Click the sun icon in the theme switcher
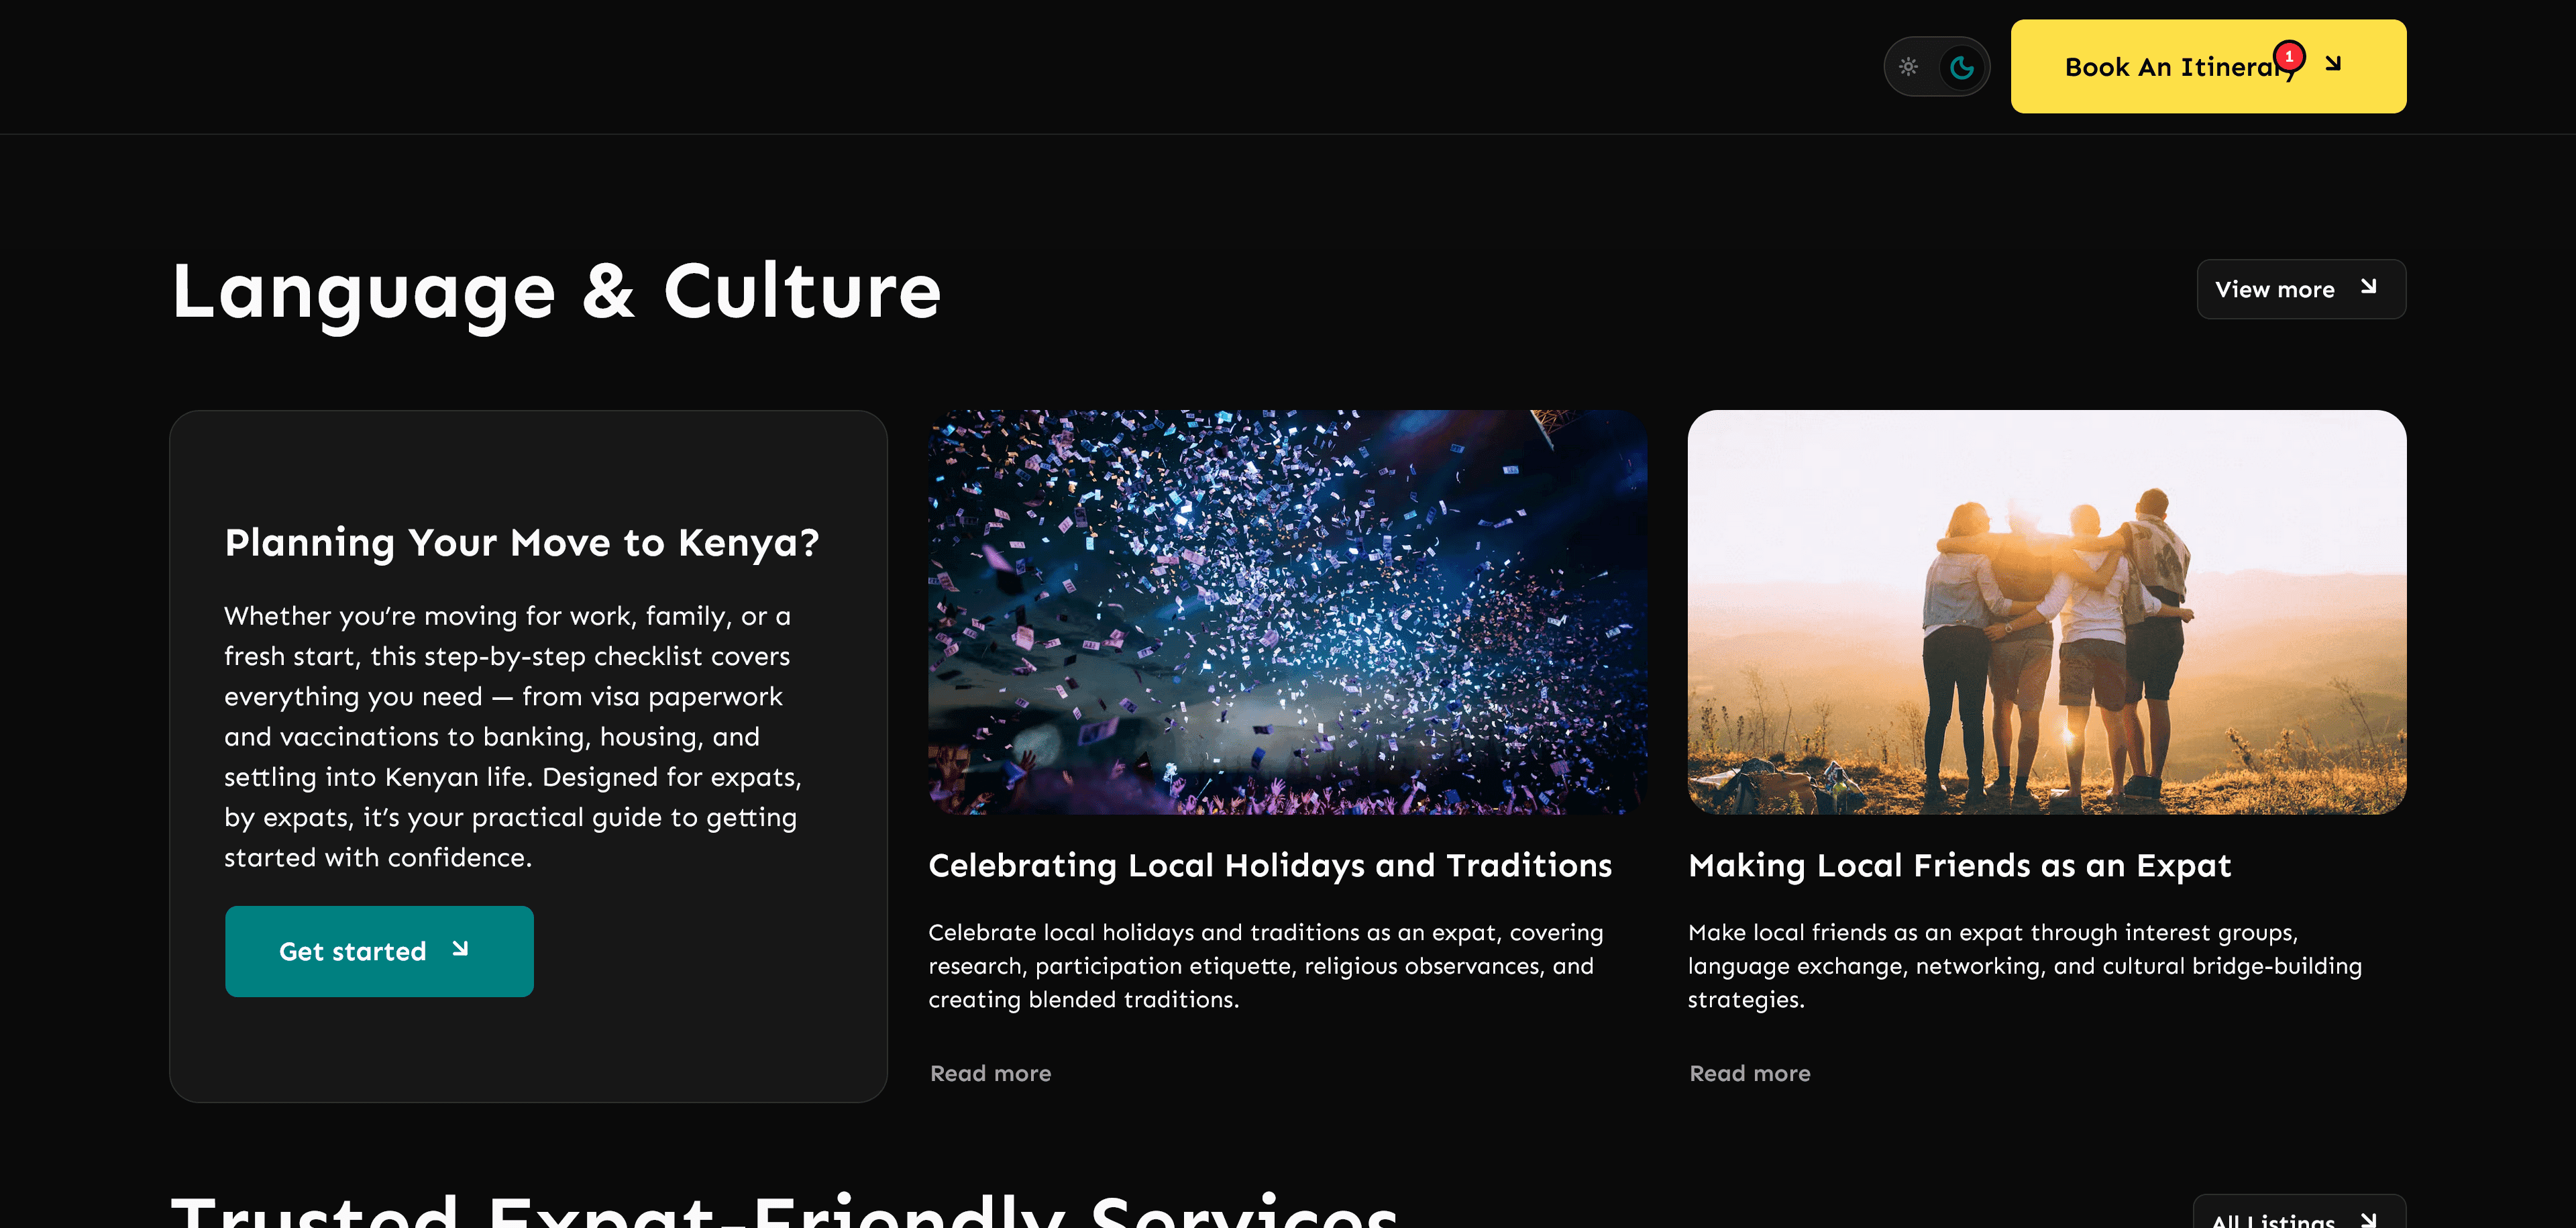2576x1228 pixels. tap(1908, 67)
